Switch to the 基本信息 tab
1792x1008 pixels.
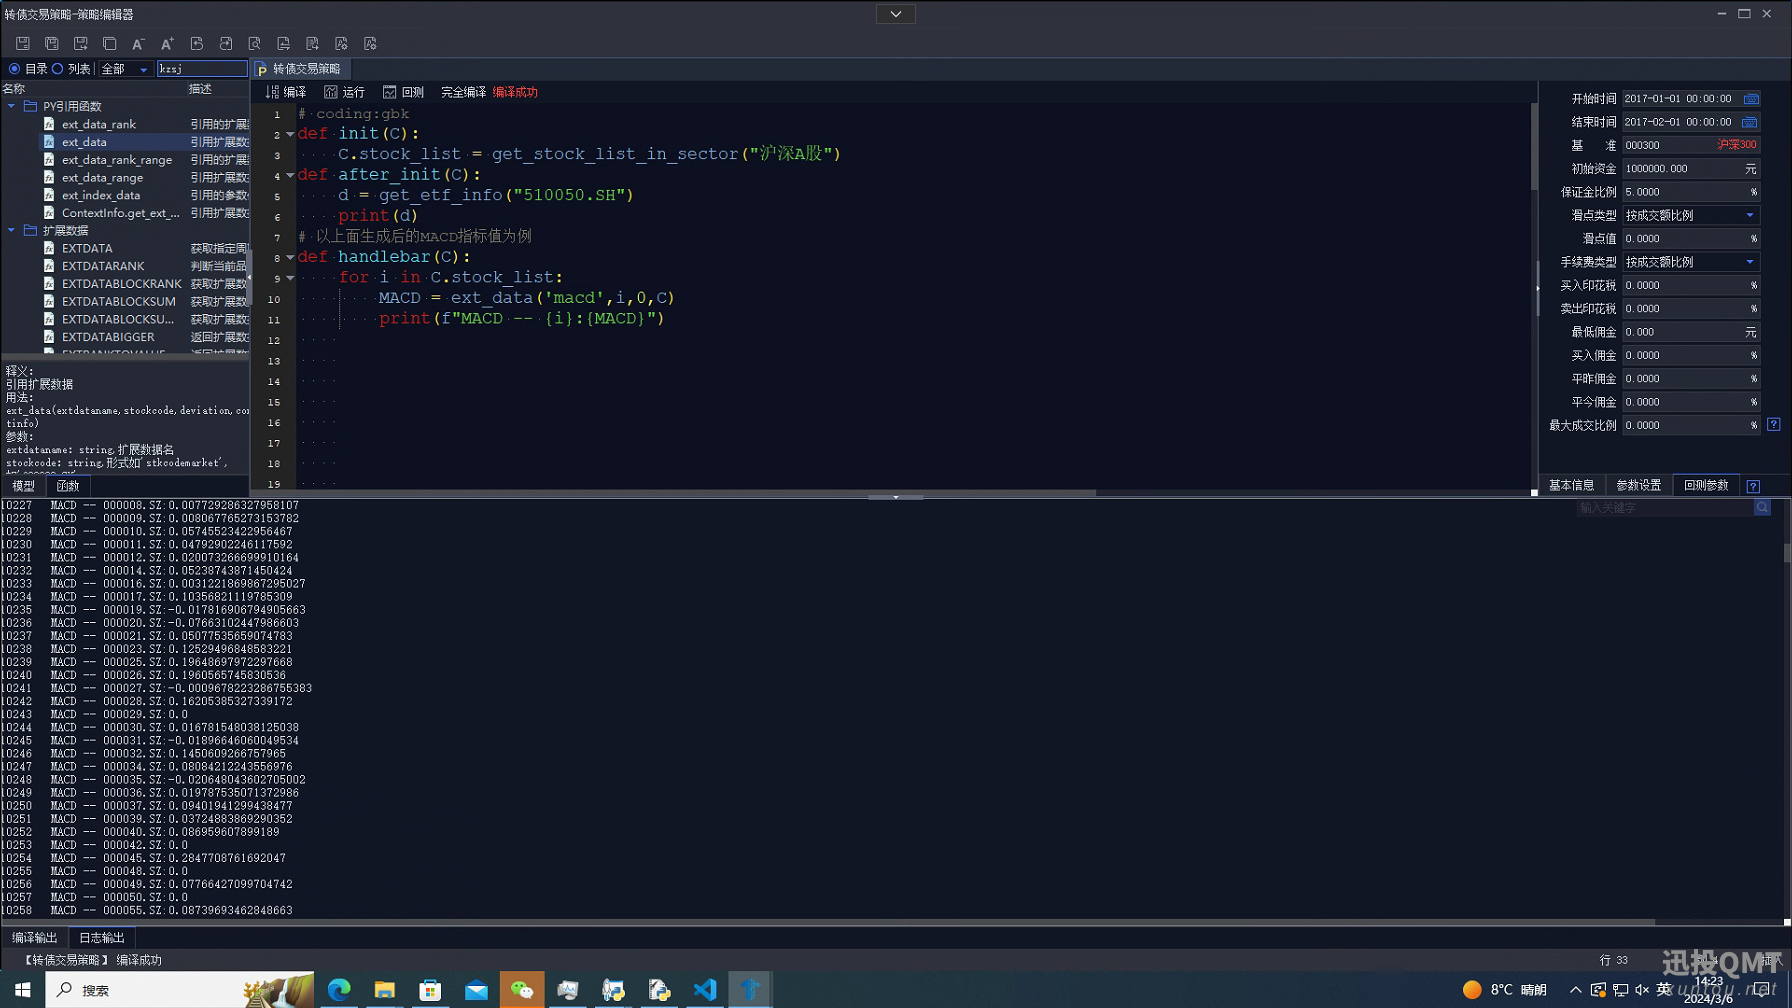click(1571, 486)
